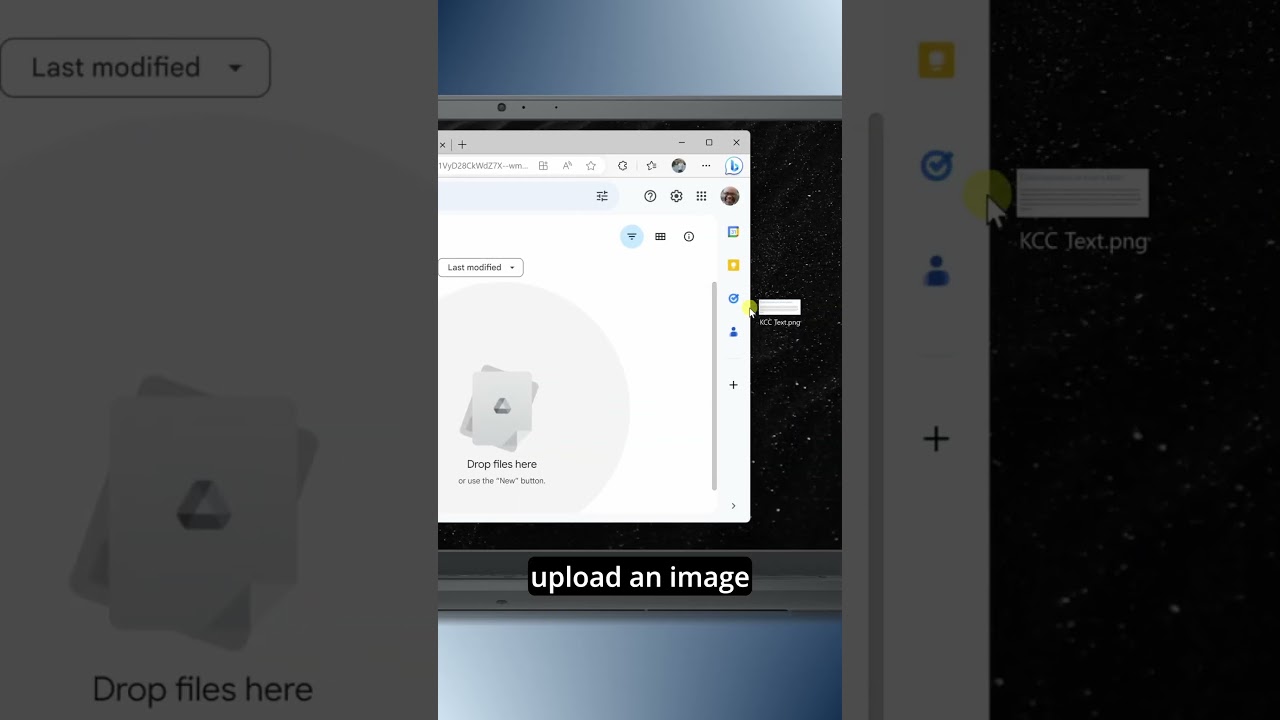
Task: Switch to grid layout view
Action: pyautogui.click(x=660, y=237)
